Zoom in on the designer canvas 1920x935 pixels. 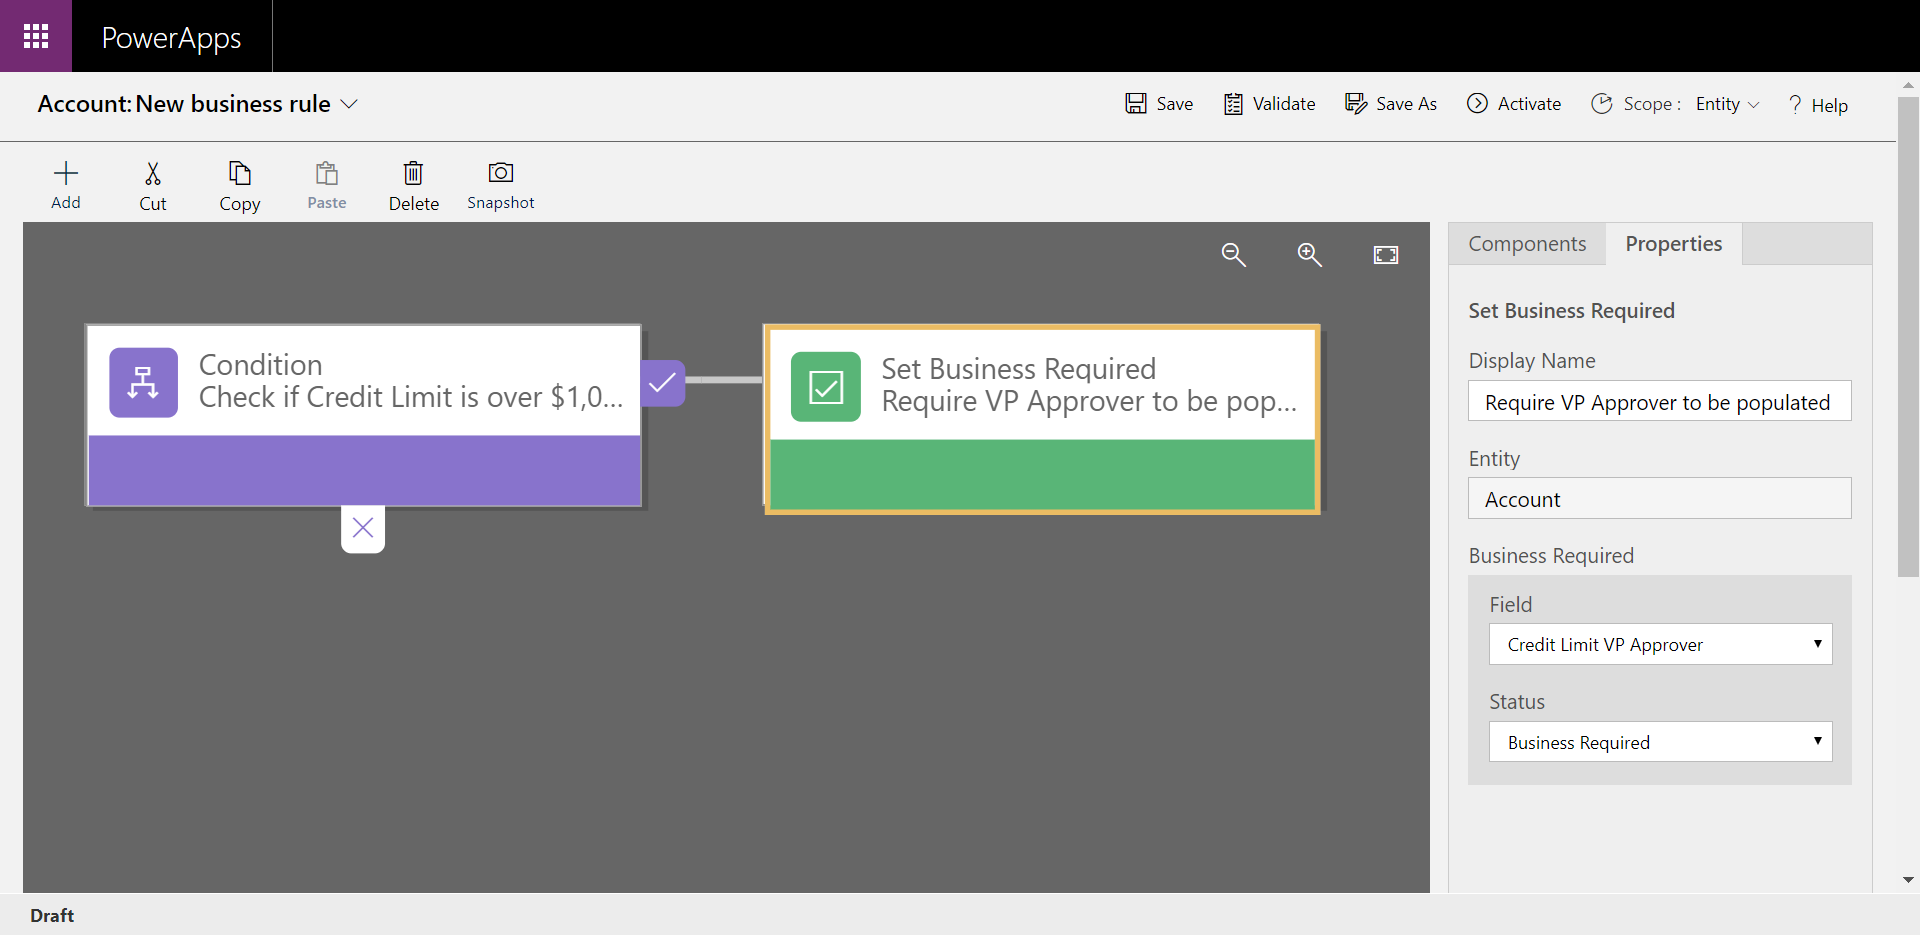(x=1310, y=255)
